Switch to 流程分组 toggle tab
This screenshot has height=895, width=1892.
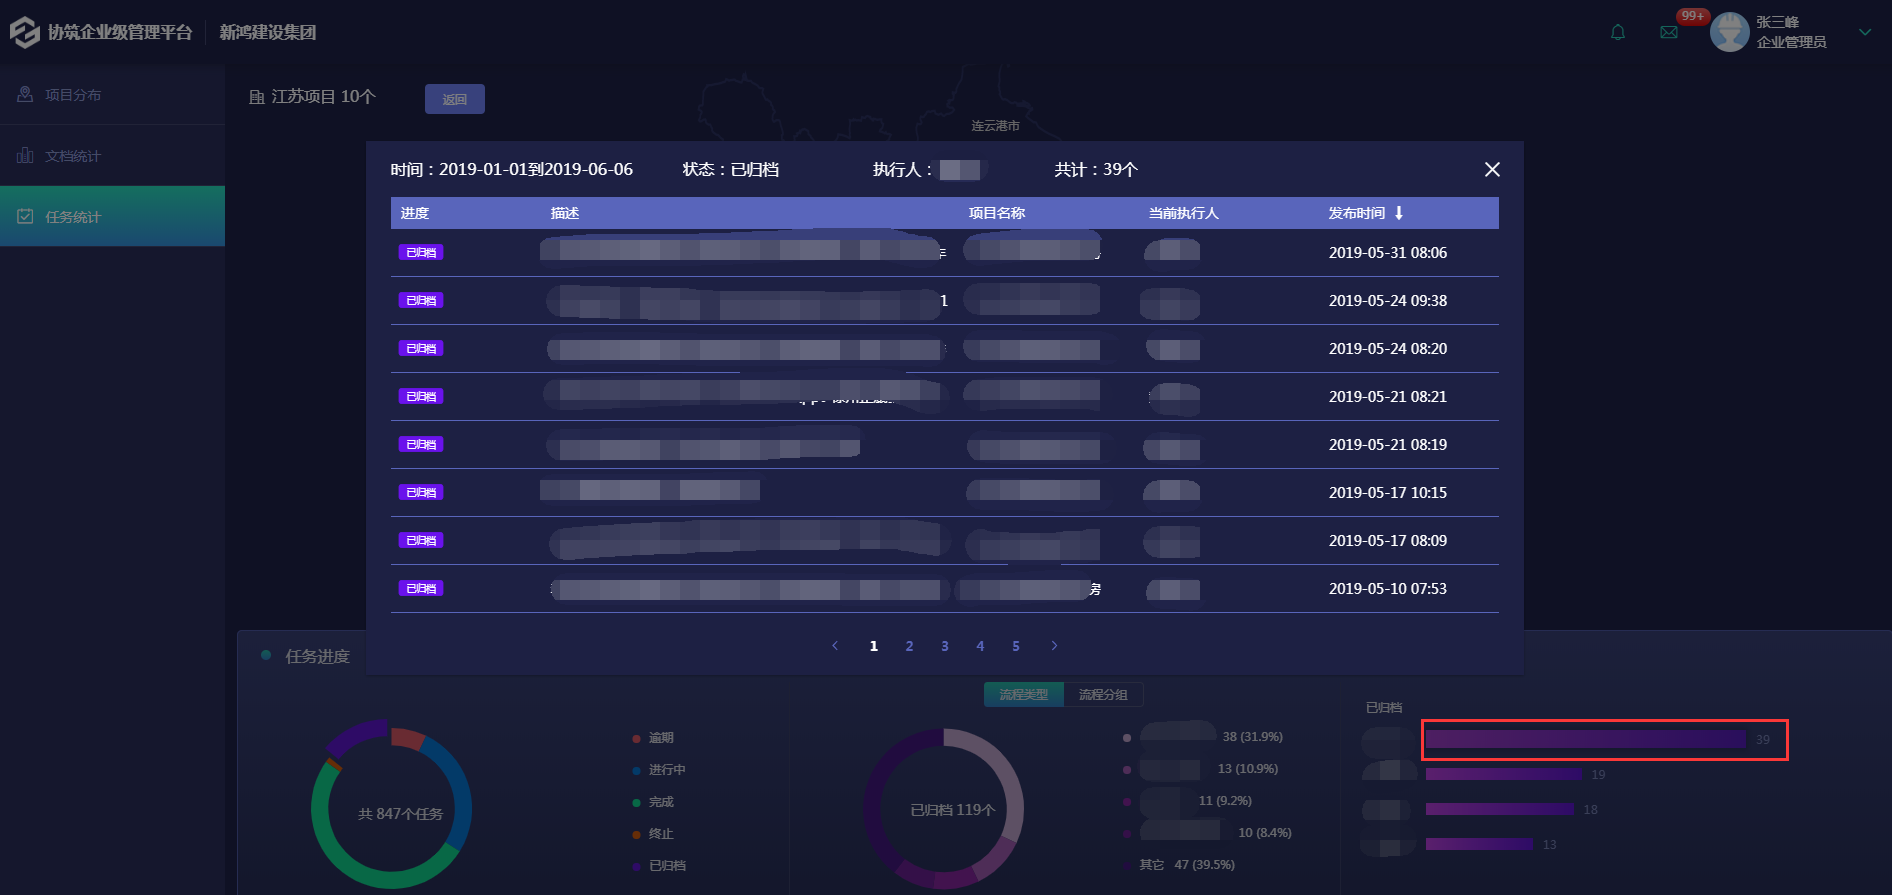1103,695
